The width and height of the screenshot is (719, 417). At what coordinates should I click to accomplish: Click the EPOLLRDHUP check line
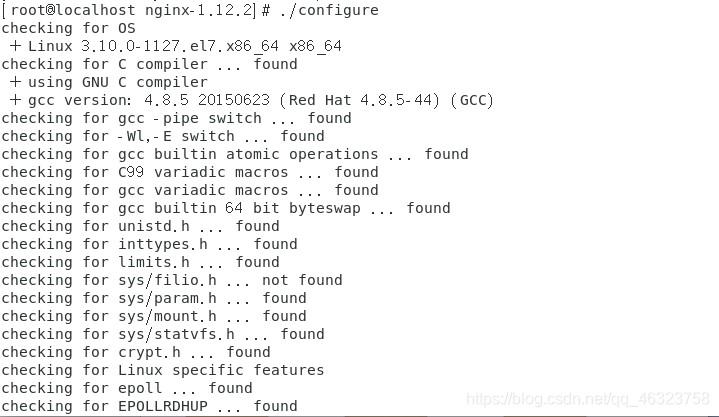coord(149,406)
